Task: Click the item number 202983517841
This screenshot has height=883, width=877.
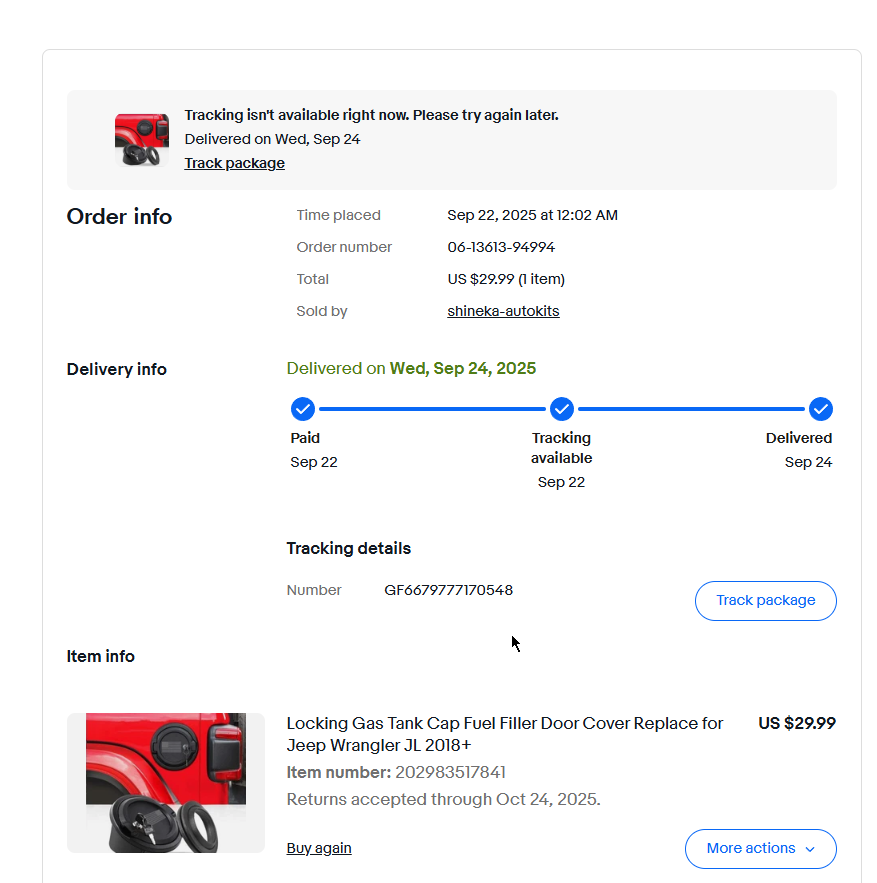Action: (450, 772)
